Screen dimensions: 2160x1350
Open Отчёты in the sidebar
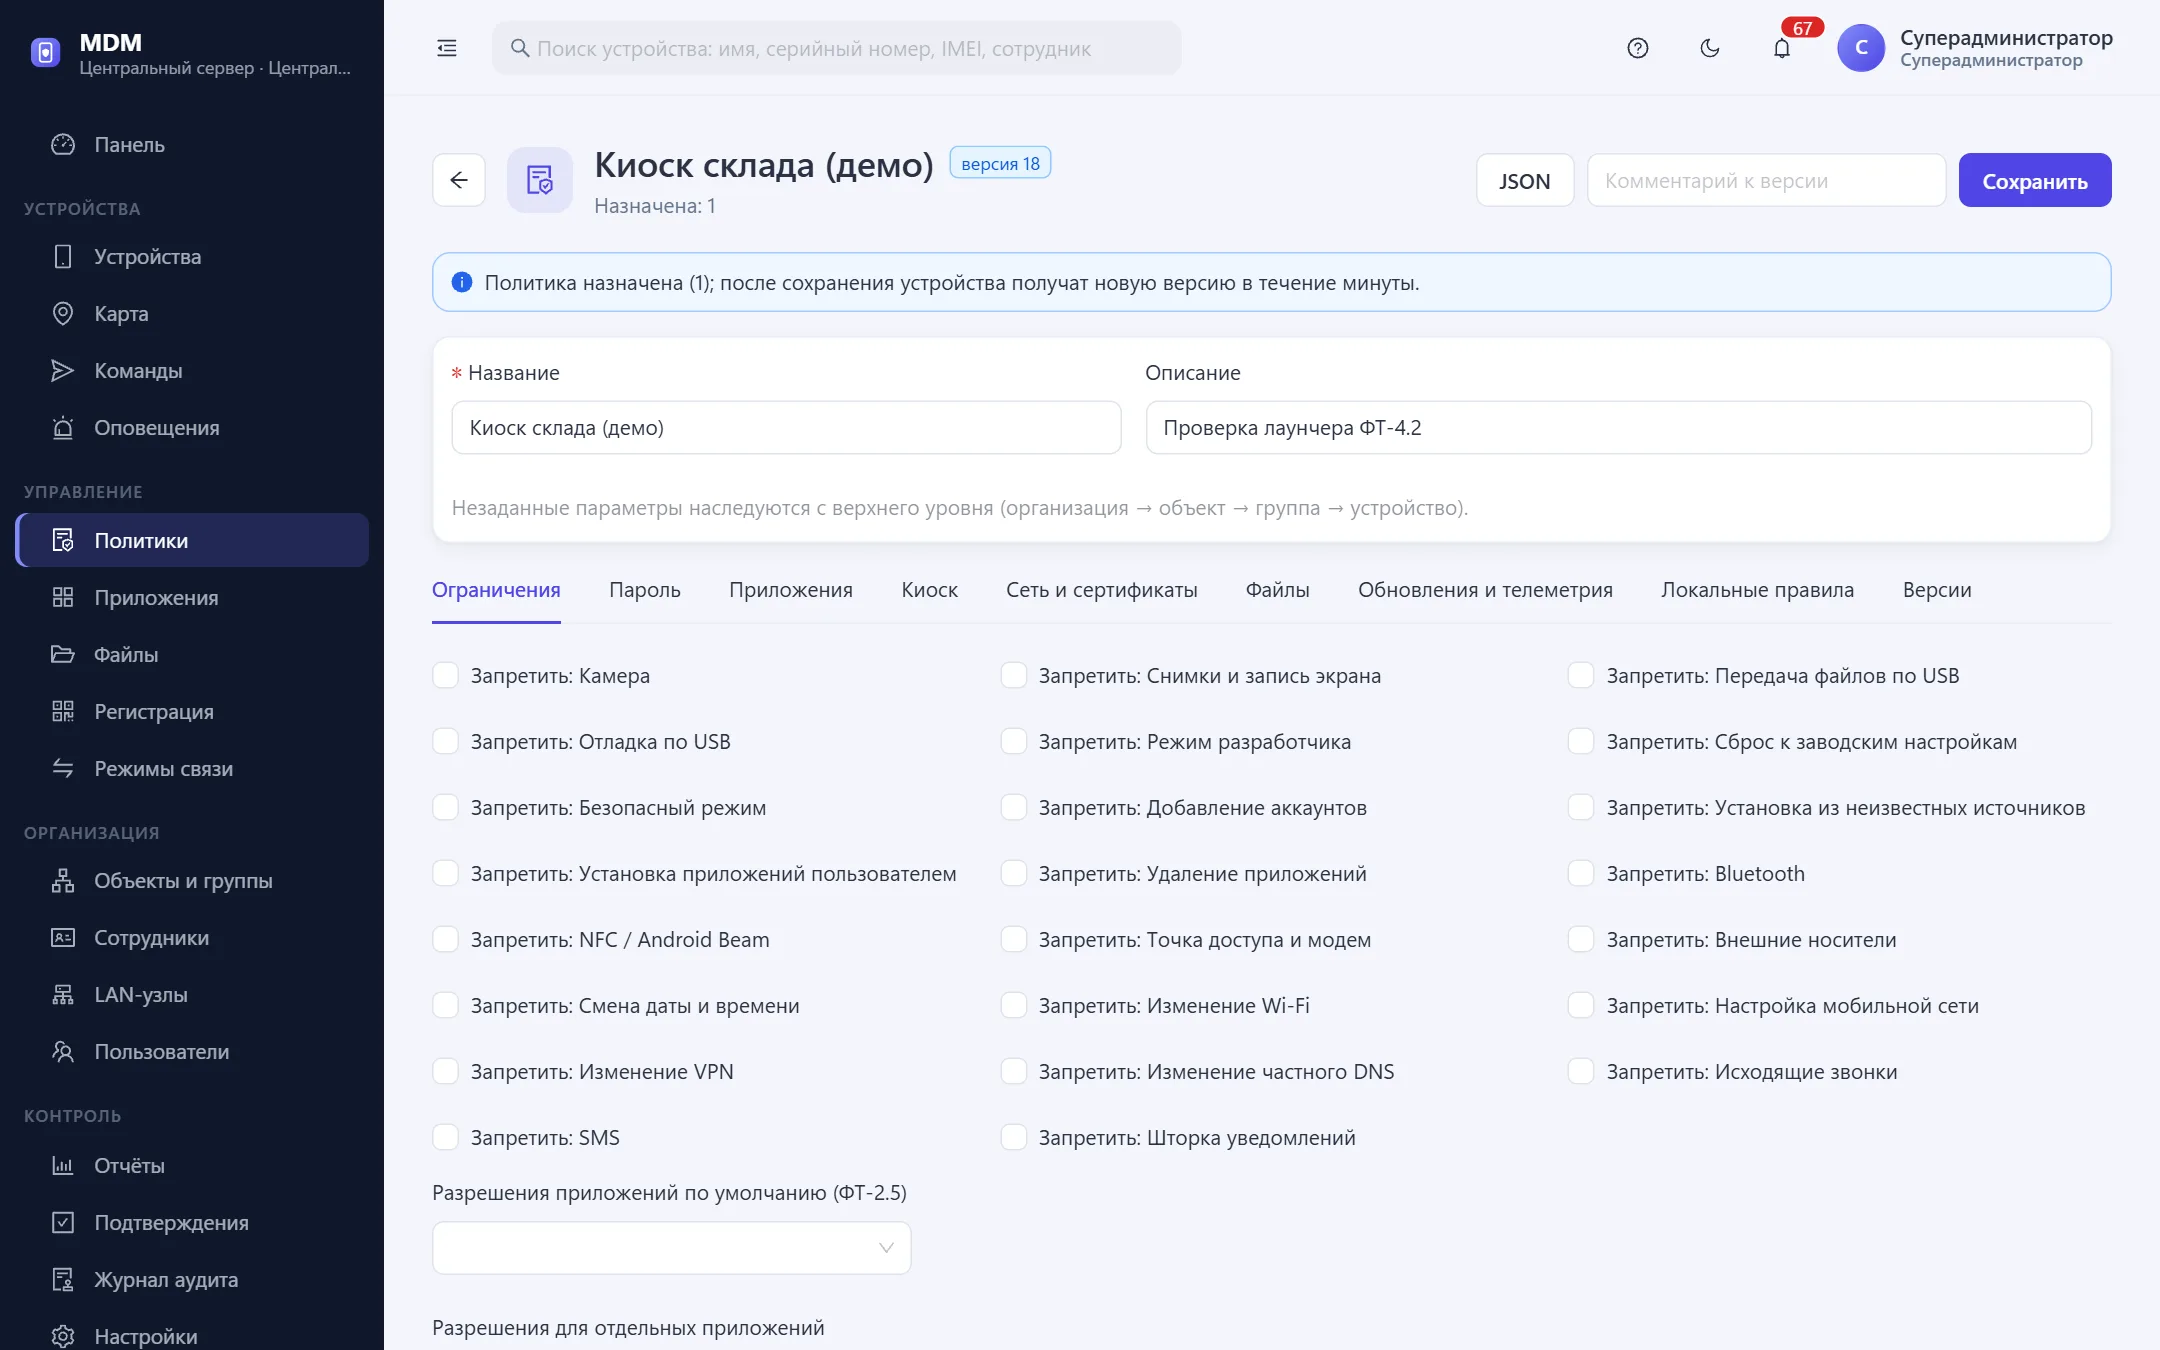coord(192,1166)
